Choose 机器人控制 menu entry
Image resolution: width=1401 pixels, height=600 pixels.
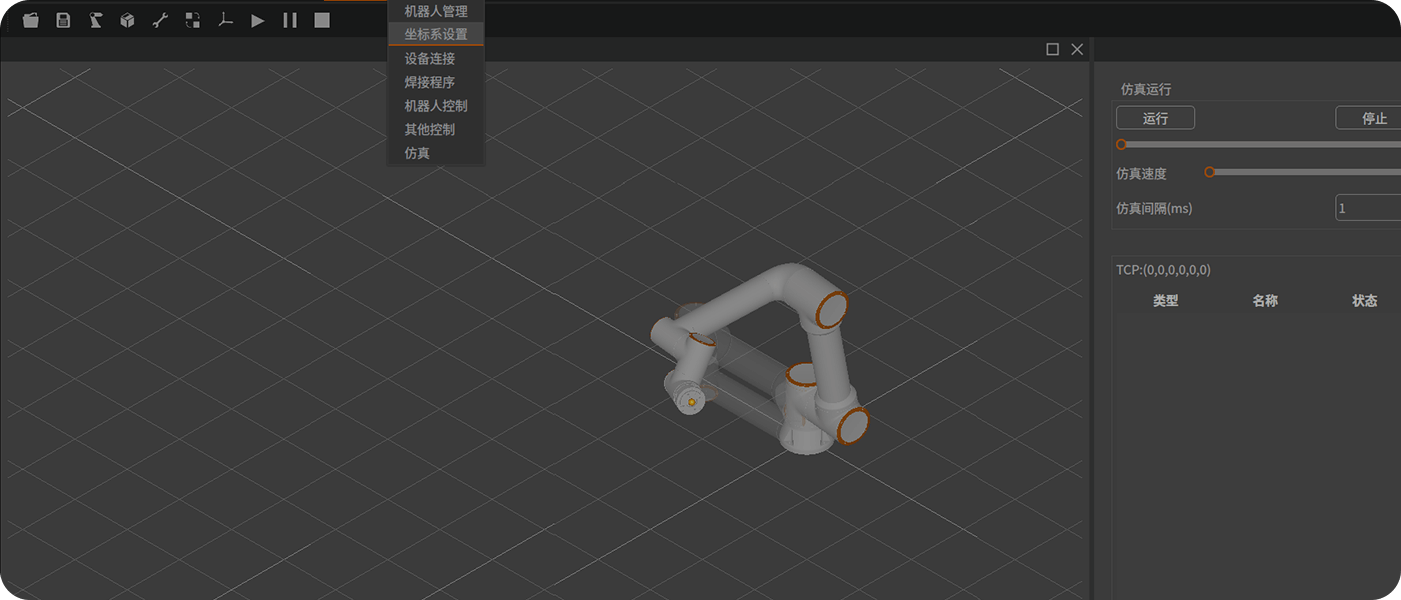click(435, 106)
